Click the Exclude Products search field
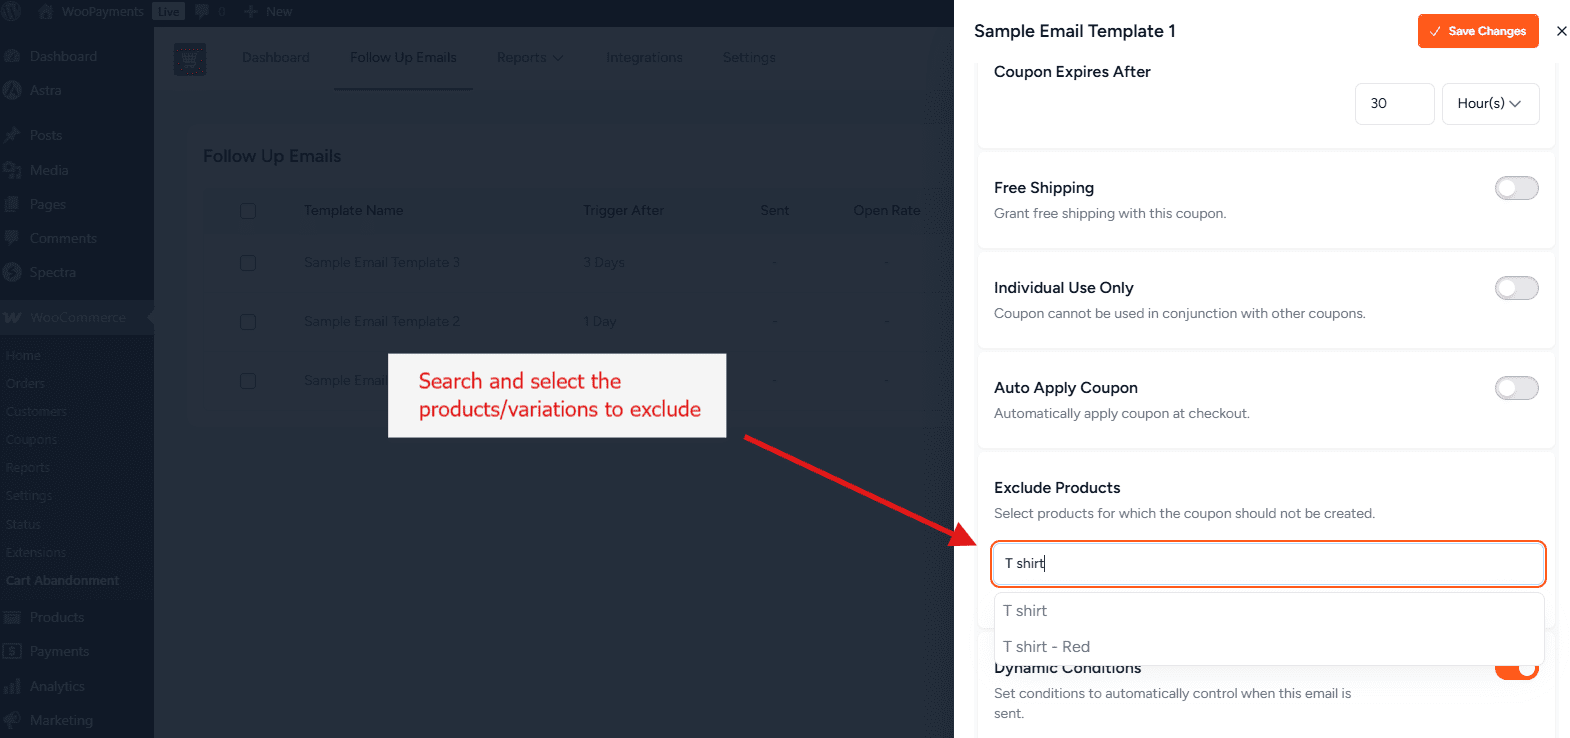Screen dimensions: 1570x738 [x=1267, y=564]
